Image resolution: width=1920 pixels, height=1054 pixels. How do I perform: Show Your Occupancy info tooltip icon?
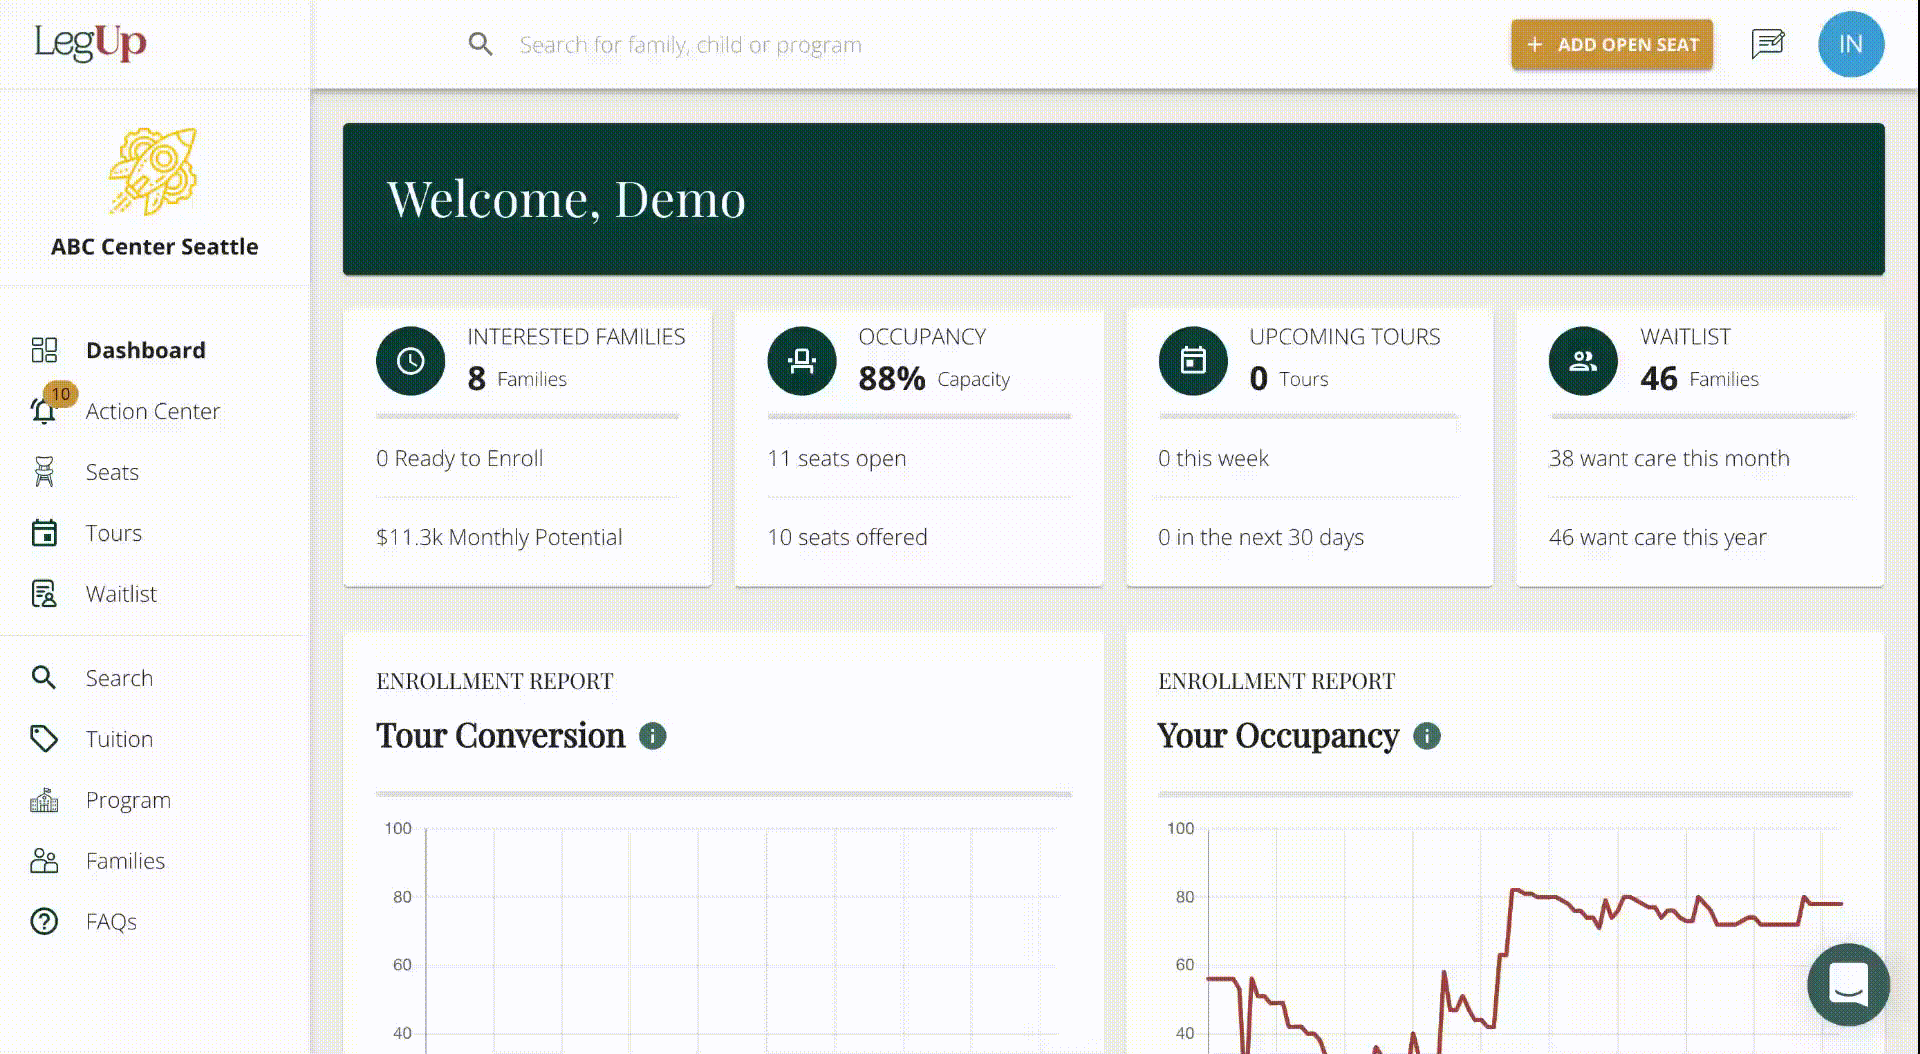tap(1427, 736)
